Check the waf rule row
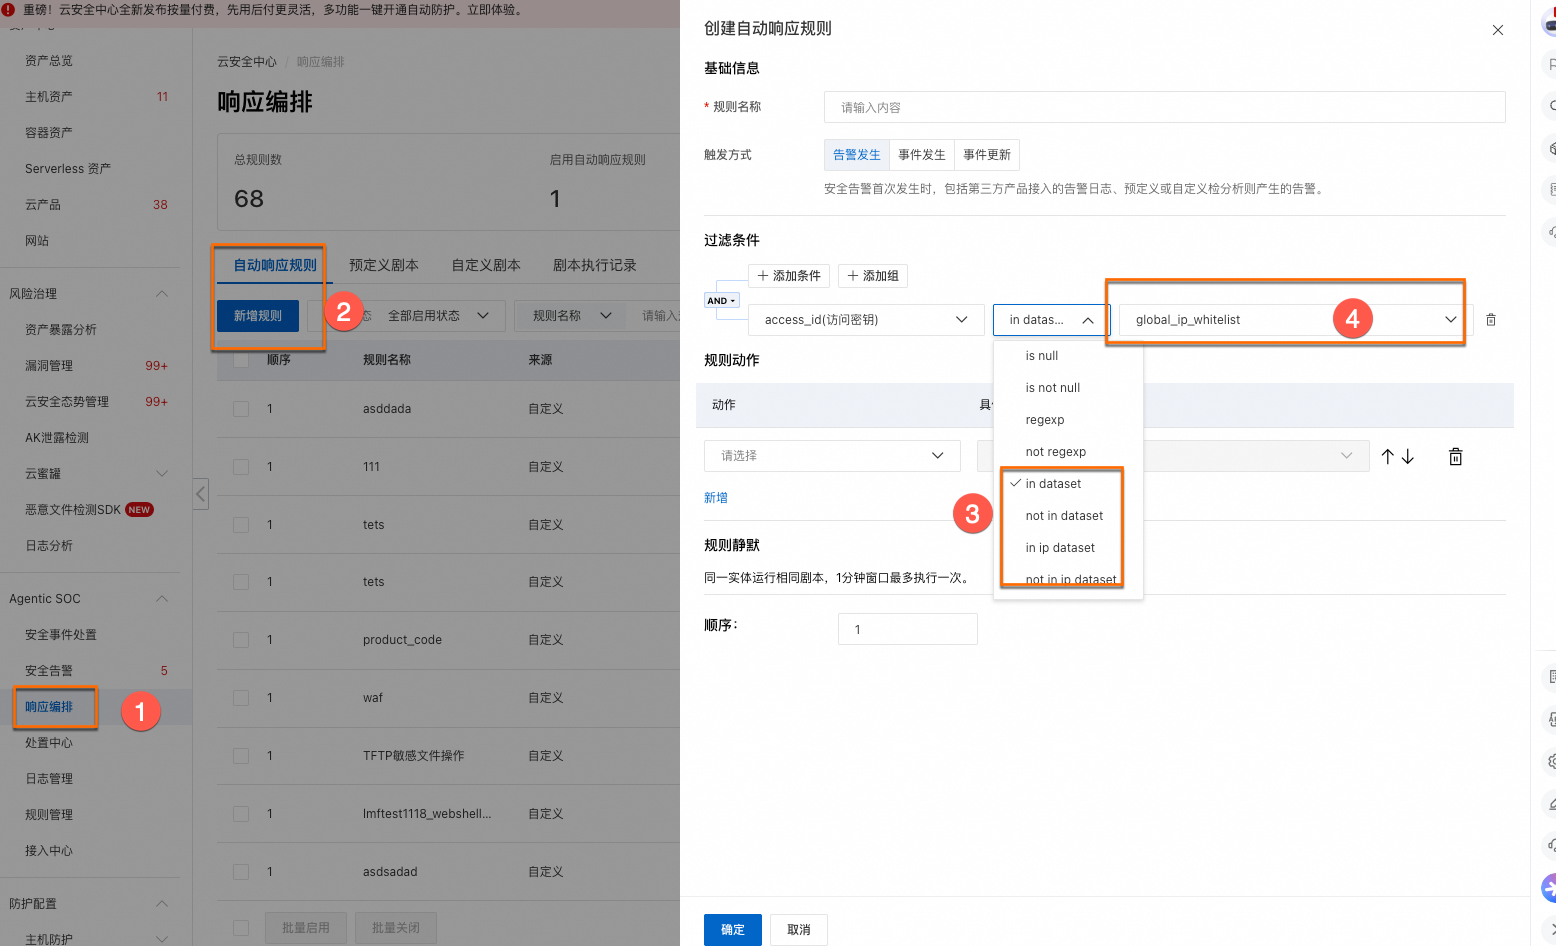This screenshot has width=1556, height=946. [x=241, y=698]
